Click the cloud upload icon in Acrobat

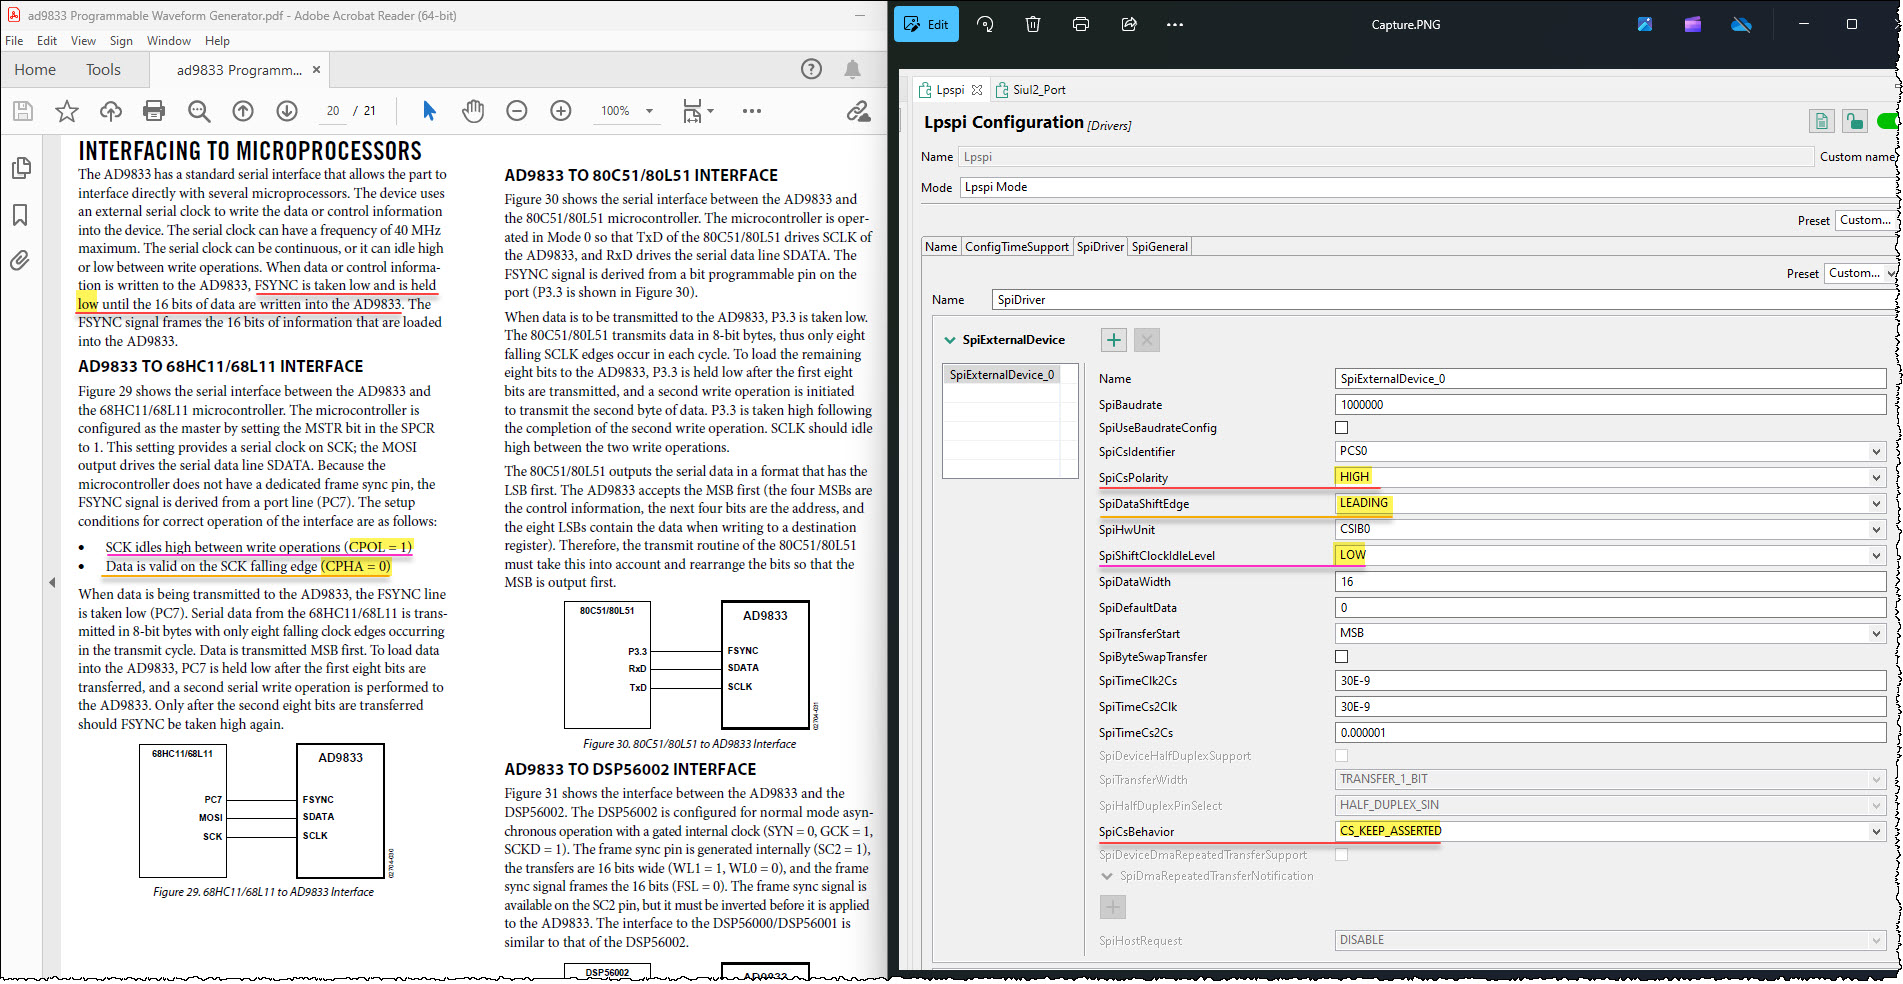coord(110,111)
